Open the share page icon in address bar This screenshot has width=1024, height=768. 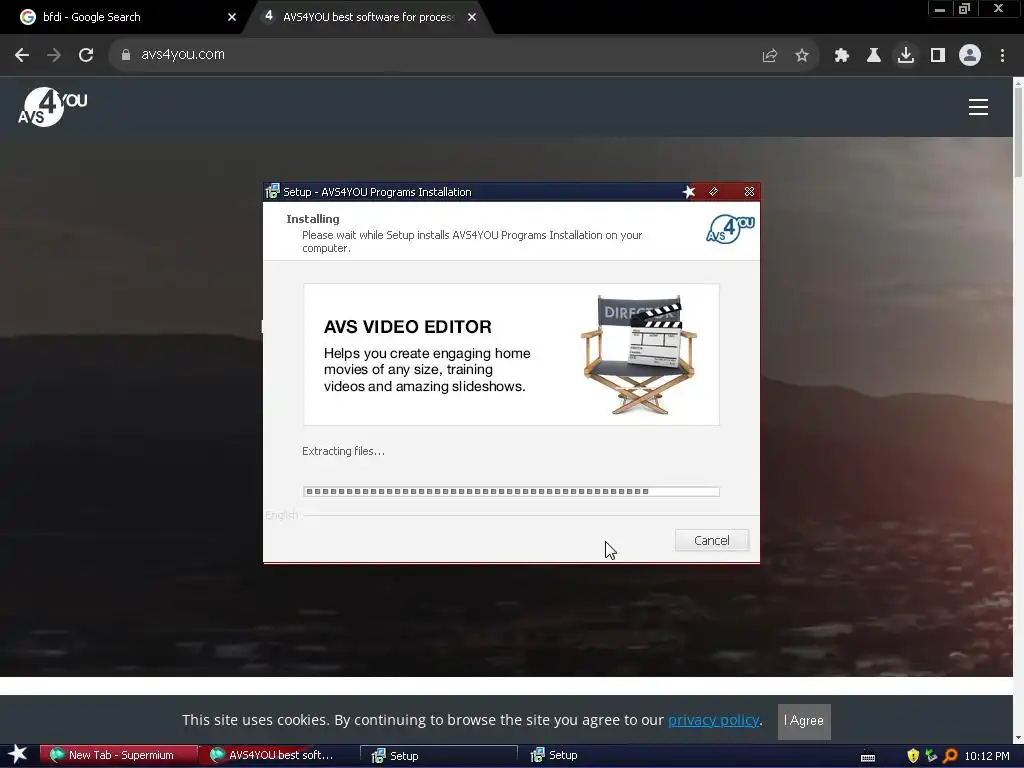(x=770, y=56)
